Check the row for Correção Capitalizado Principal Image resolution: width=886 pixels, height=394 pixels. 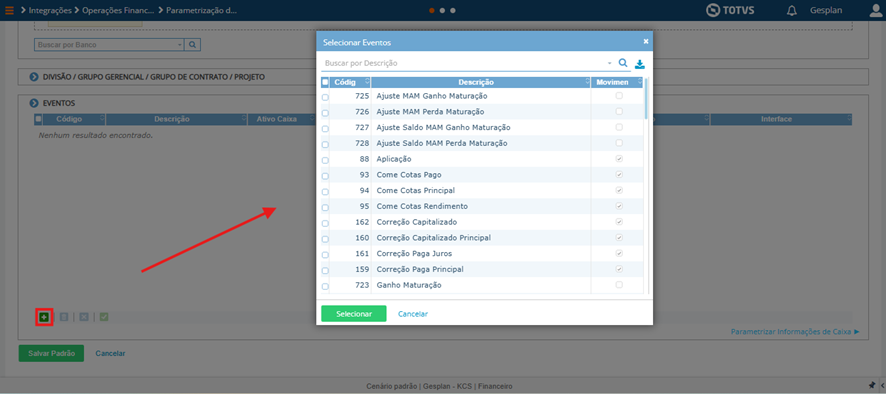[x=325, y=239]
